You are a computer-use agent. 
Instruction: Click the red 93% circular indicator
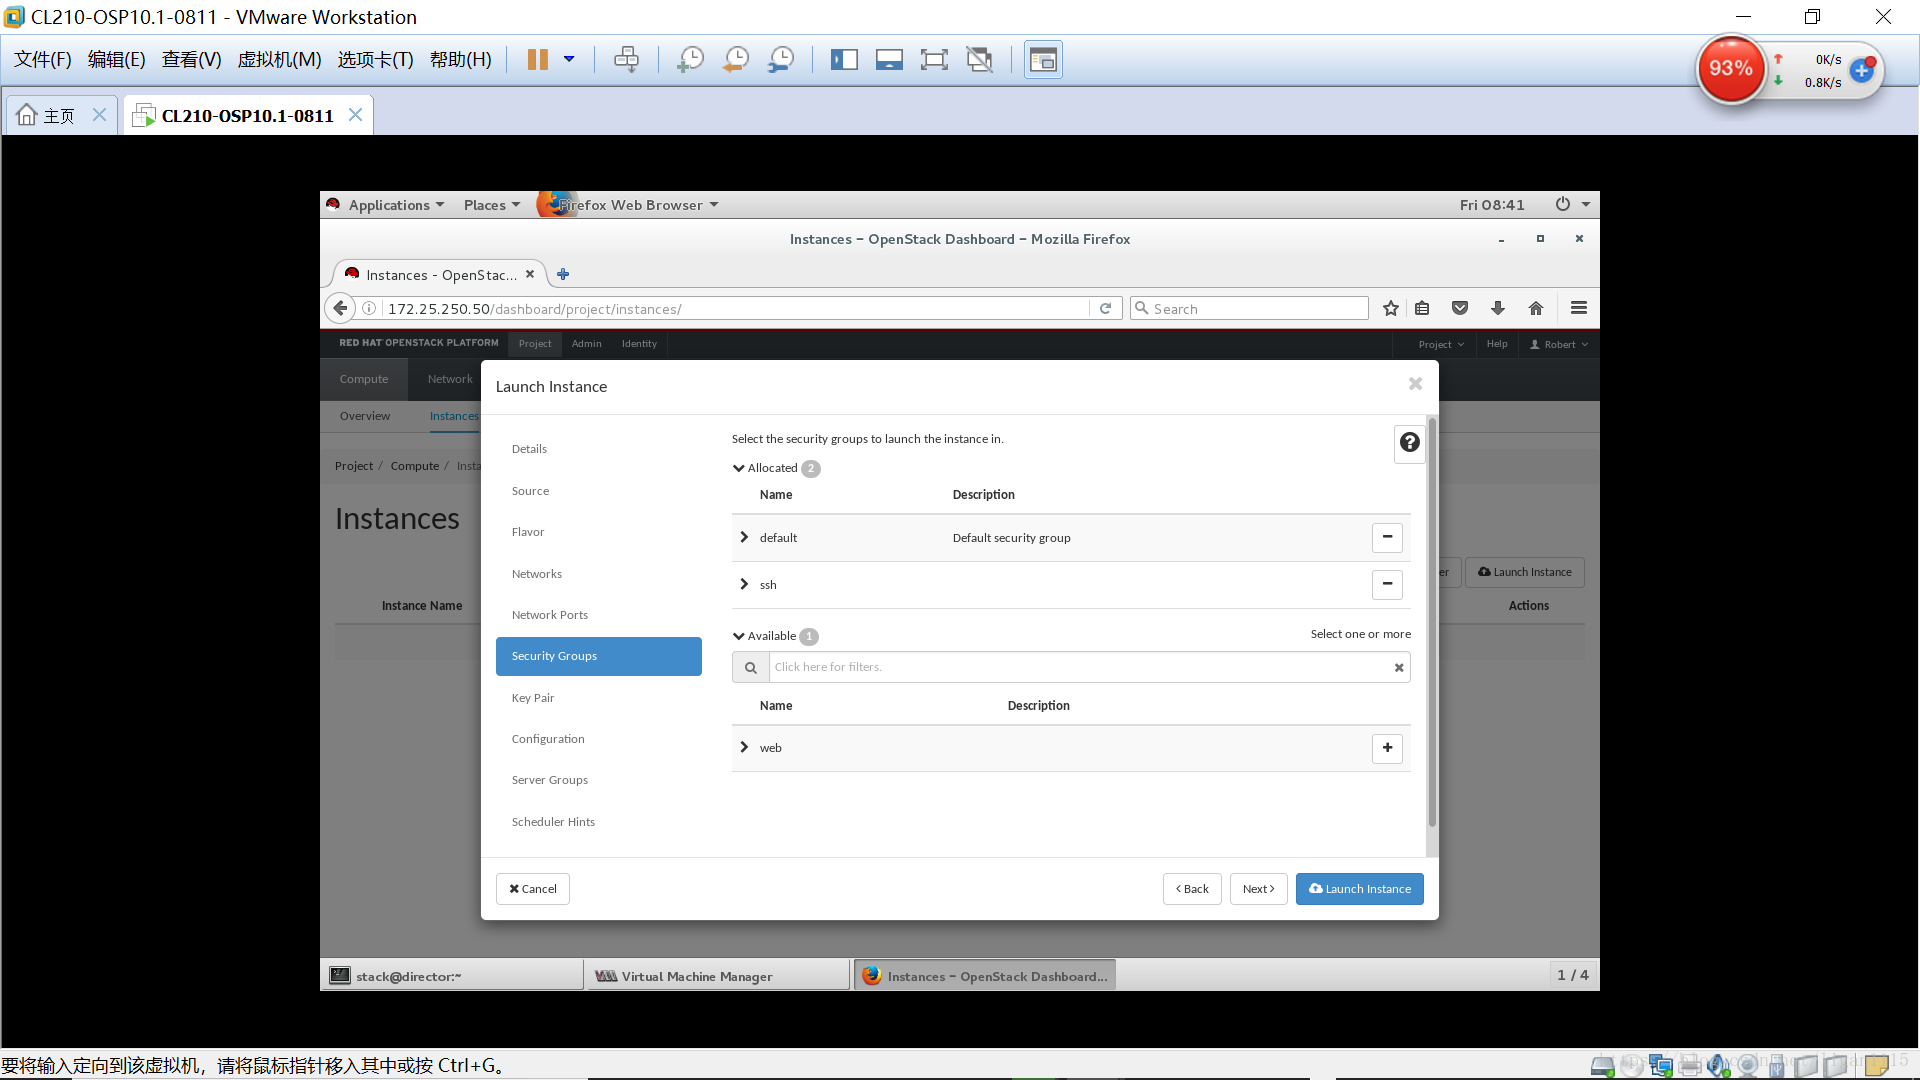1732,69
